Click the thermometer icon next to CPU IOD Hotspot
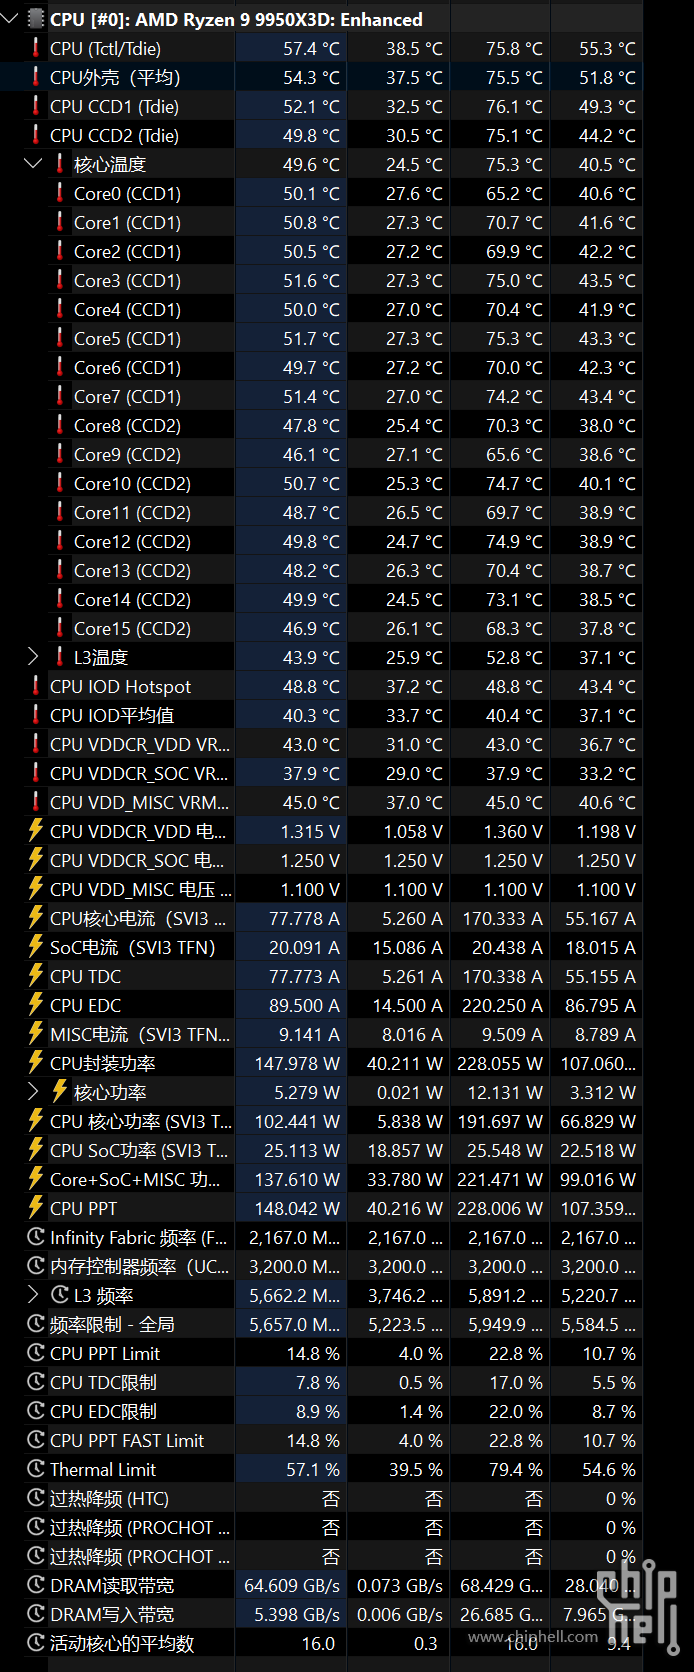The height and width of the screenshot is (1672, 694). click(36, 686)
